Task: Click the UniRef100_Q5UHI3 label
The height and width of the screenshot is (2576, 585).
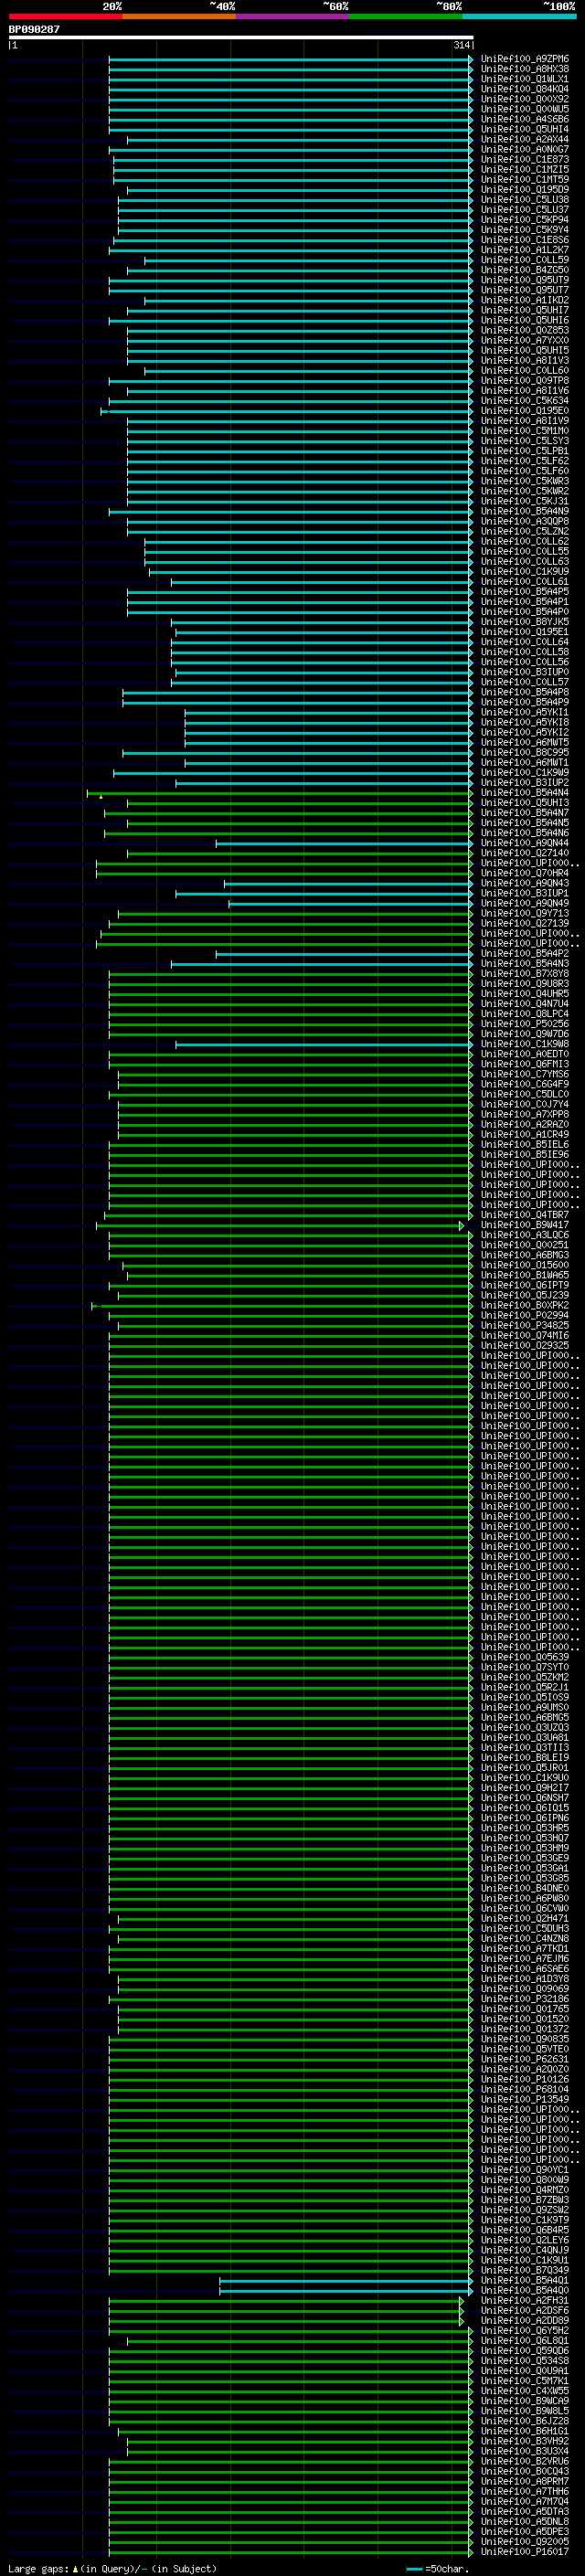Action: click(525, 803)
